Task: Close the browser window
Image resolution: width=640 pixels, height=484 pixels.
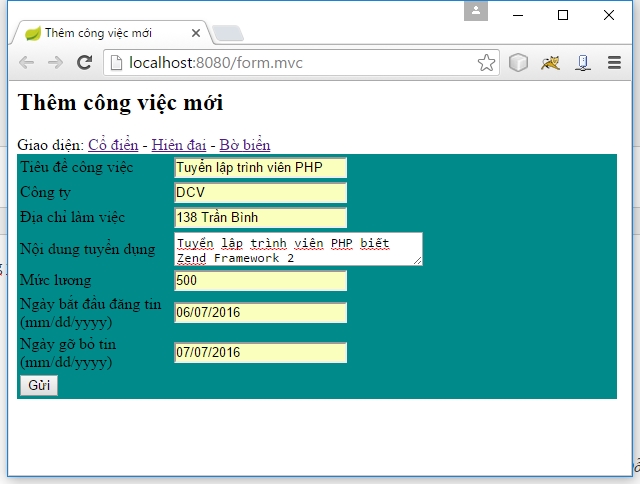Action: click(609, 15)
